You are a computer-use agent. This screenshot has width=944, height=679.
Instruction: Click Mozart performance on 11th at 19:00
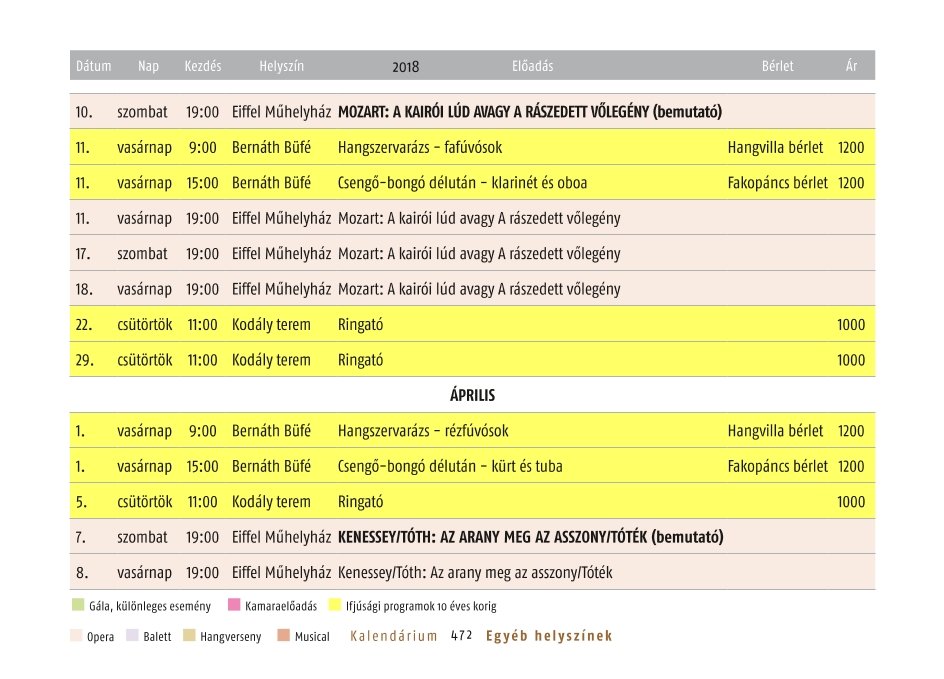pyautogui.click(x=479, y=219)
